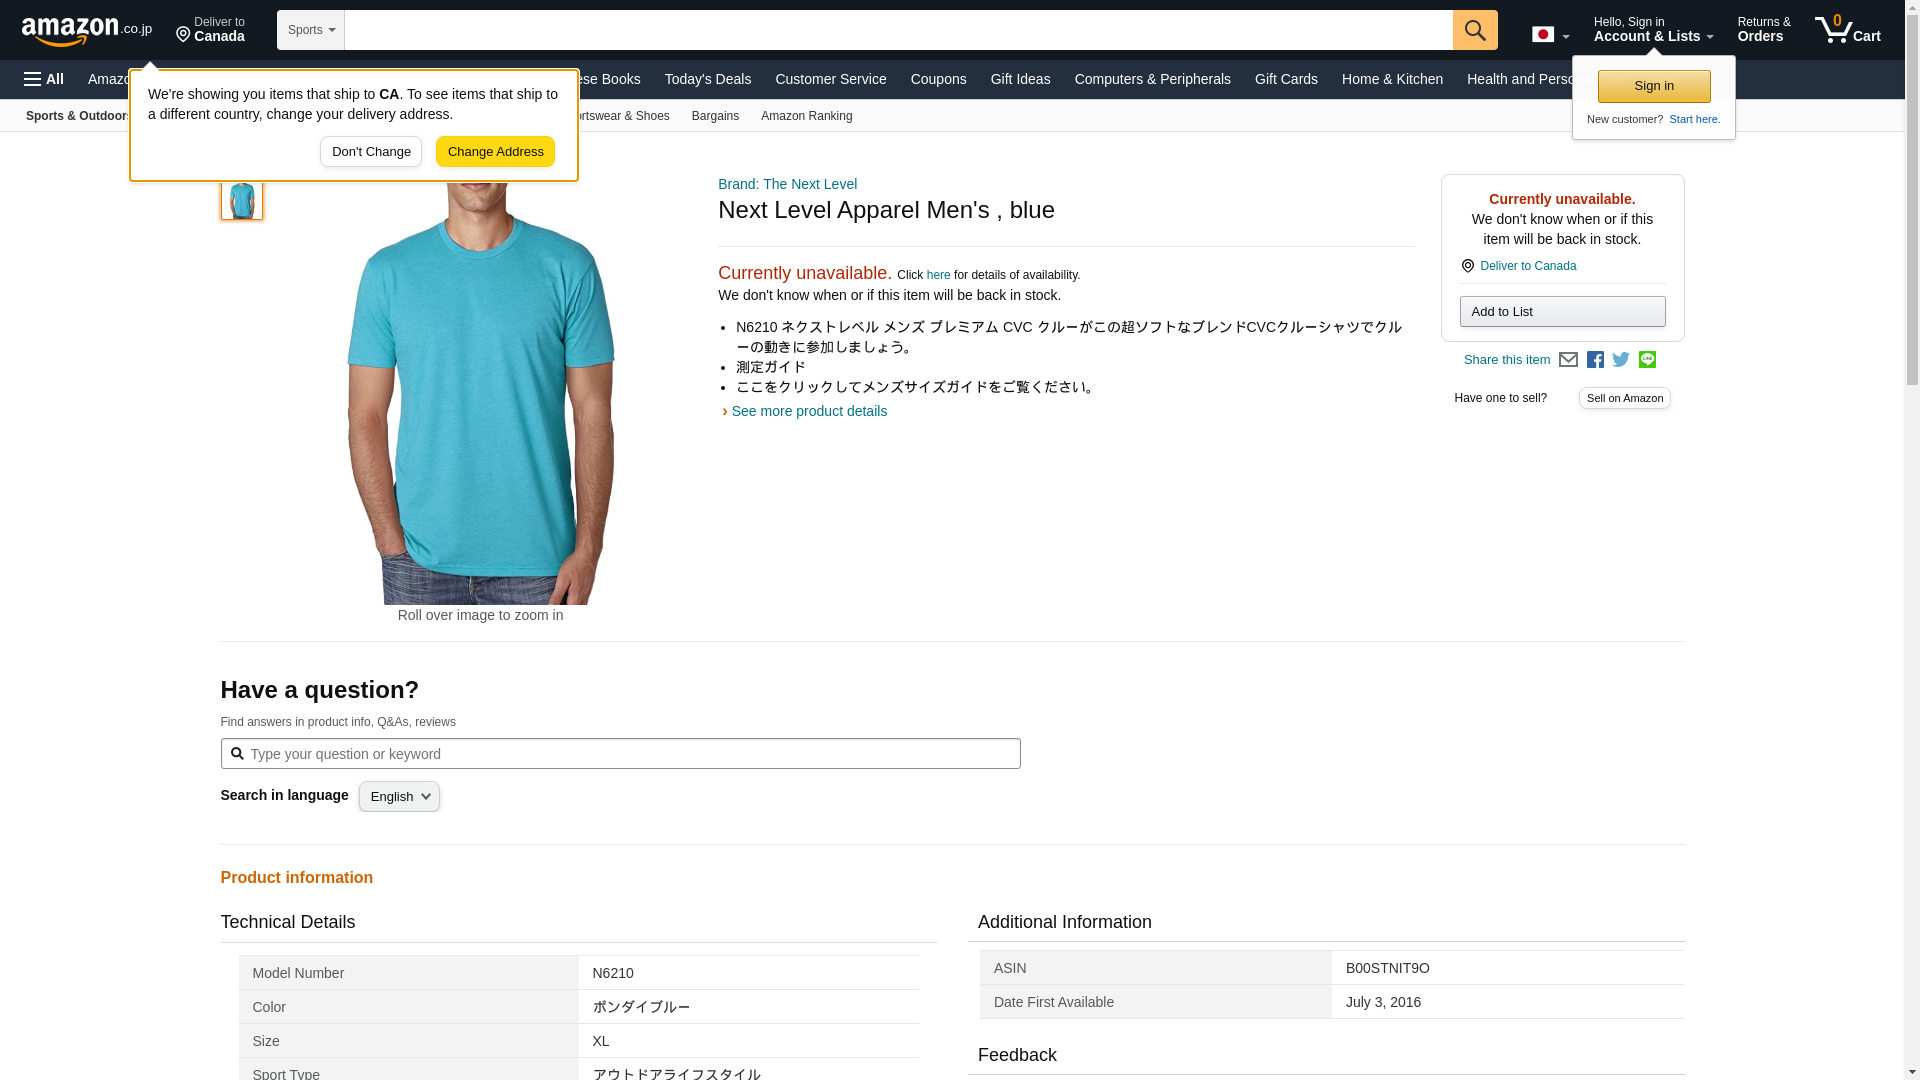Screen dimensions: 1920x1080
Task: Open the shopping cart
Action: coord(1847,30)
